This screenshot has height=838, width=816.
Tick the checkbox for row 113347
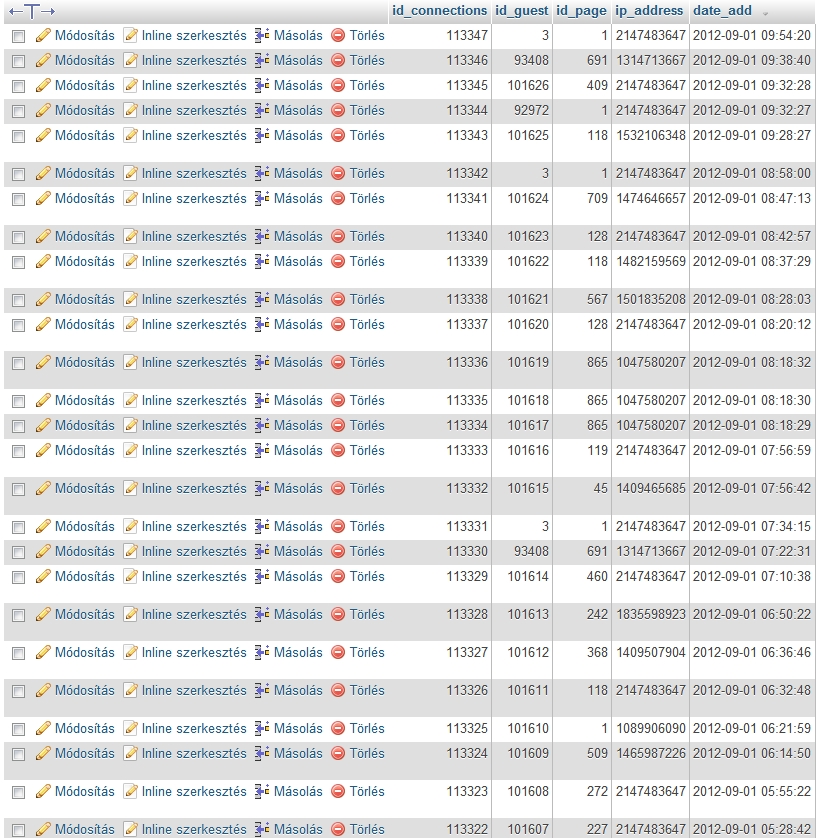19,36
